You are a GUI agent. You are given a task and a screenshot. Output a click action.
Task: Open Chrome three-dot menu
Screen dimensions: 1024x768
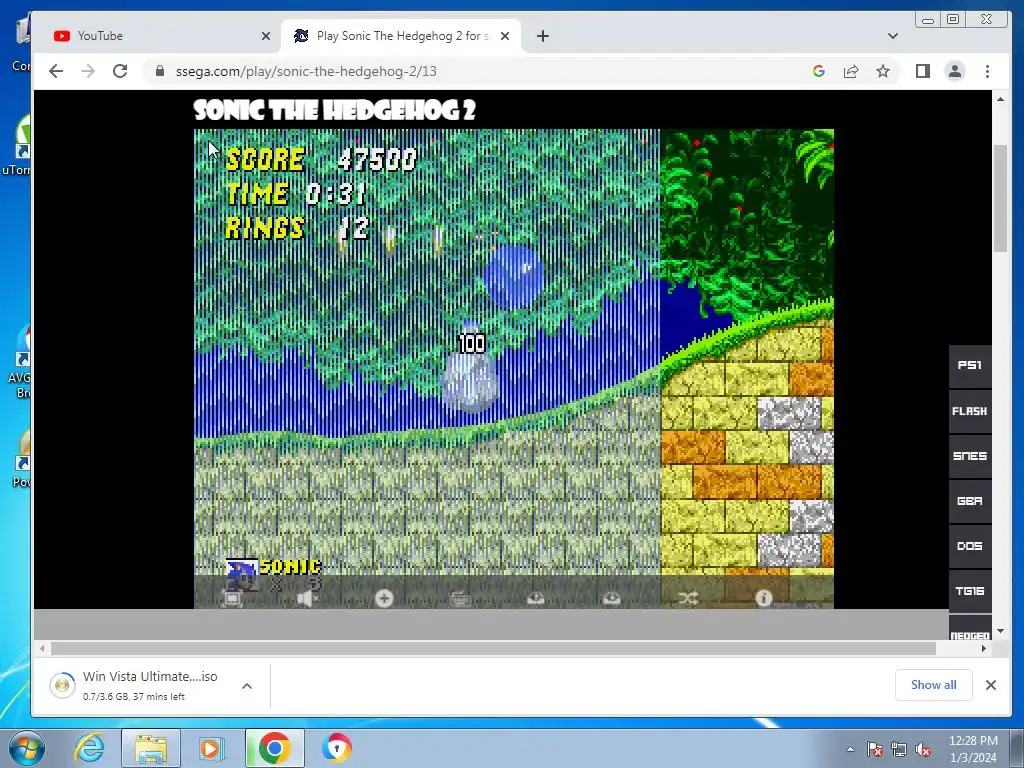(987, 71)
